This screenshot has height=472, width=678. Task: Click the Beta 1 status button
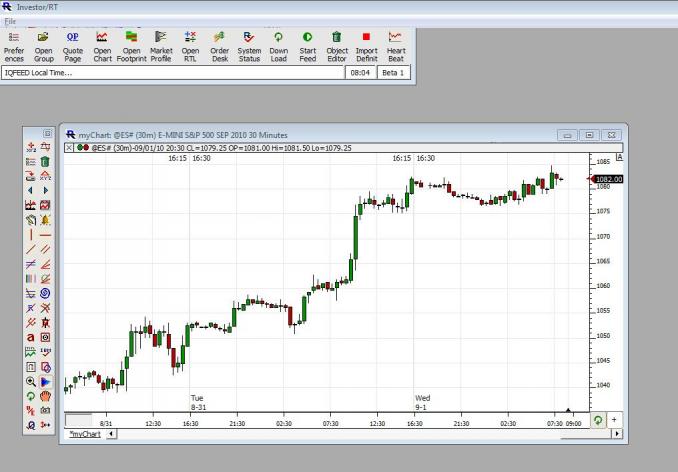[x=394, y=73]
